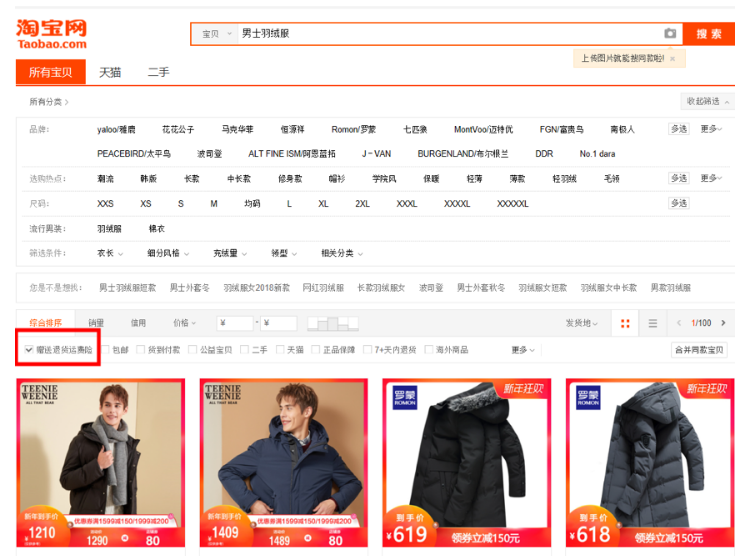Viewport: 745px width, 556px height.
Task: Choose 棉衣 under 流行男装
Action: 157,229
